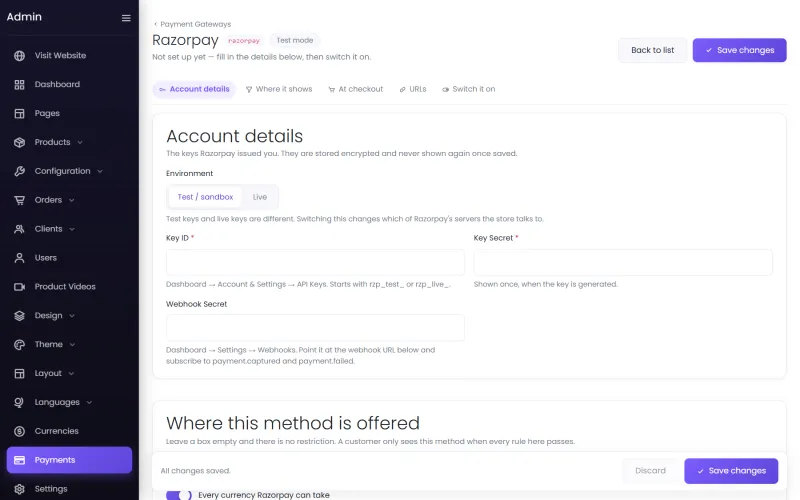Click the link icon in URLs tab

[x=403, y=90]
